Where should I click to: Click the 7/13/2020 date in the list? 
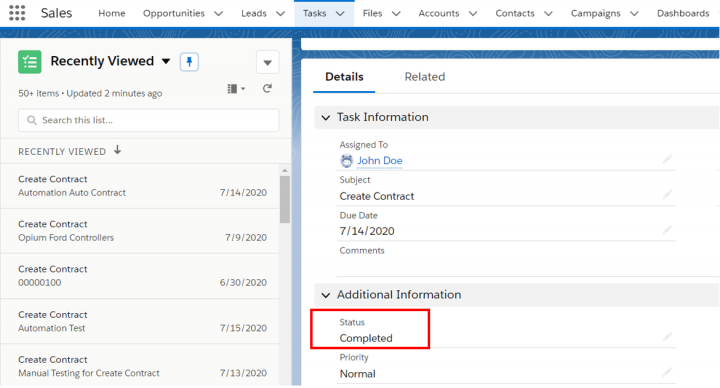[x=243, y=373]
